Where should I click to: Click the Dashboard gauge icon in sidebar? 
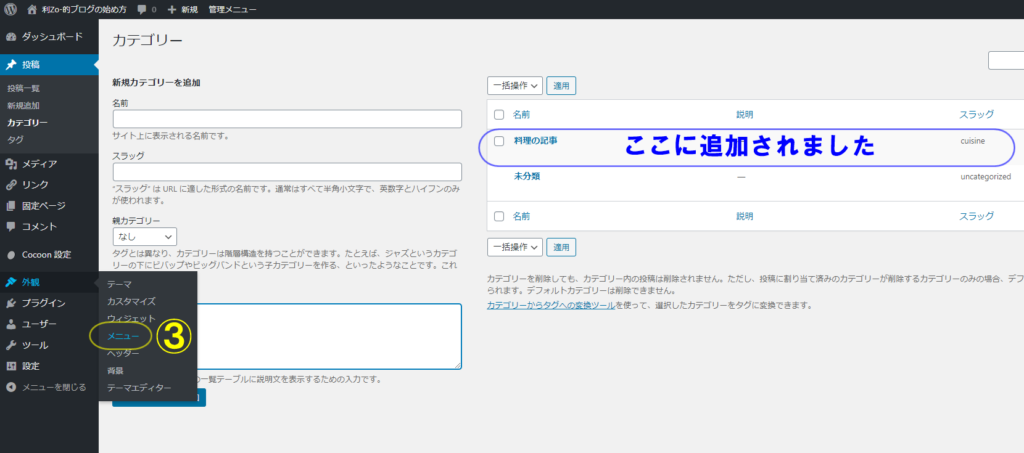[x=11, y=37]
